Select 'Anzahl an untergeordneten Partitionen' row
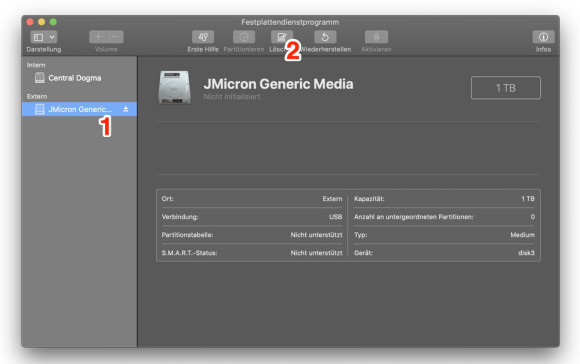The height and width of the screenshot is (364, 580). tap(444, 217)
